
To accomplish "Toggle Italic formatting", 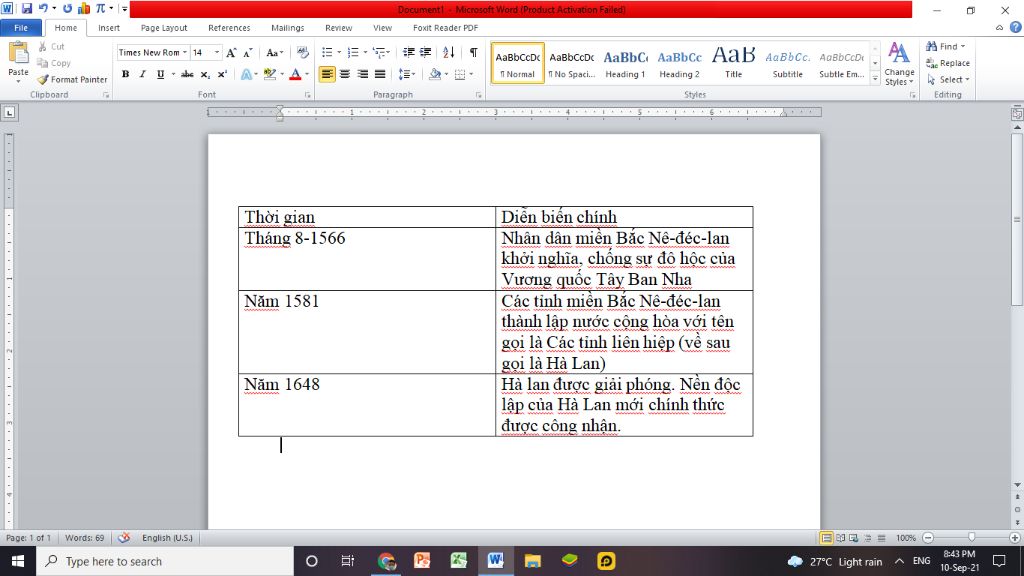I will (142, 74).
